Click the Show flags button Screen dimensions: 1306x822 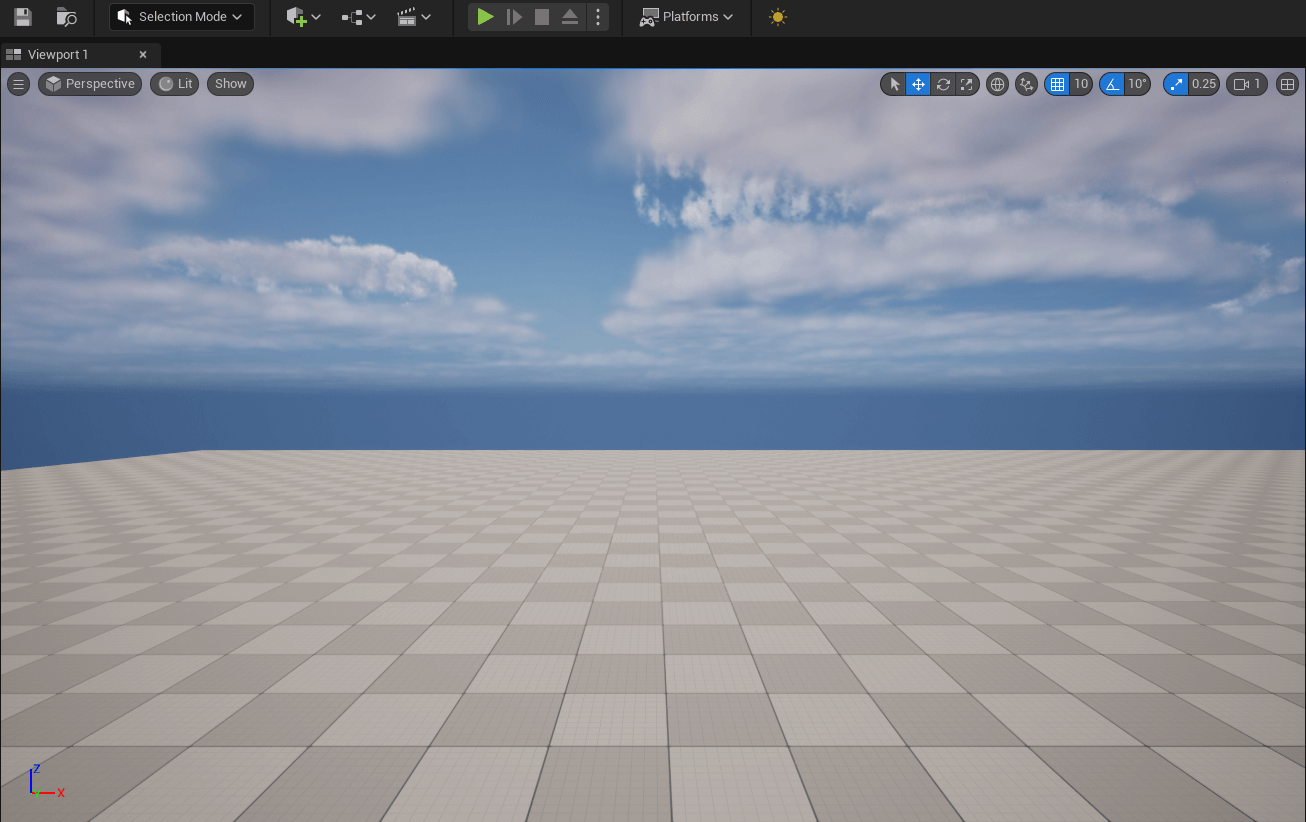click(230, 84)
